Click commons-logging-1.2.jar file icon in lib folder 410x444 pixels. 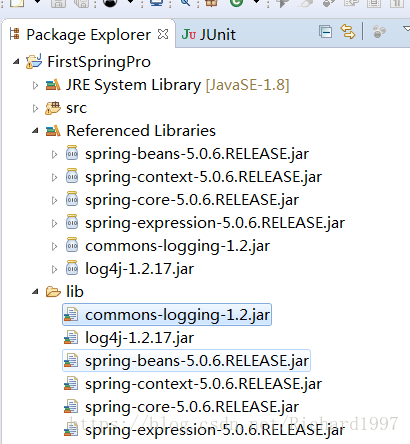tap(71, 315)
